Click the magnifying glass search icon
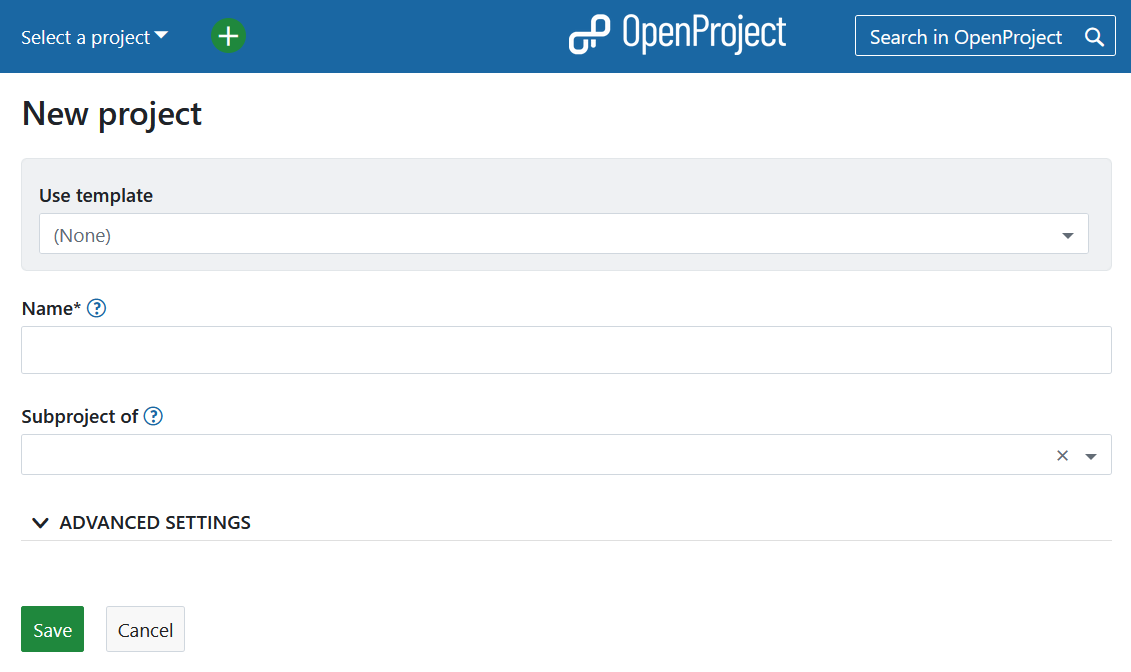1131x672 pixels. coord(1094,37)
